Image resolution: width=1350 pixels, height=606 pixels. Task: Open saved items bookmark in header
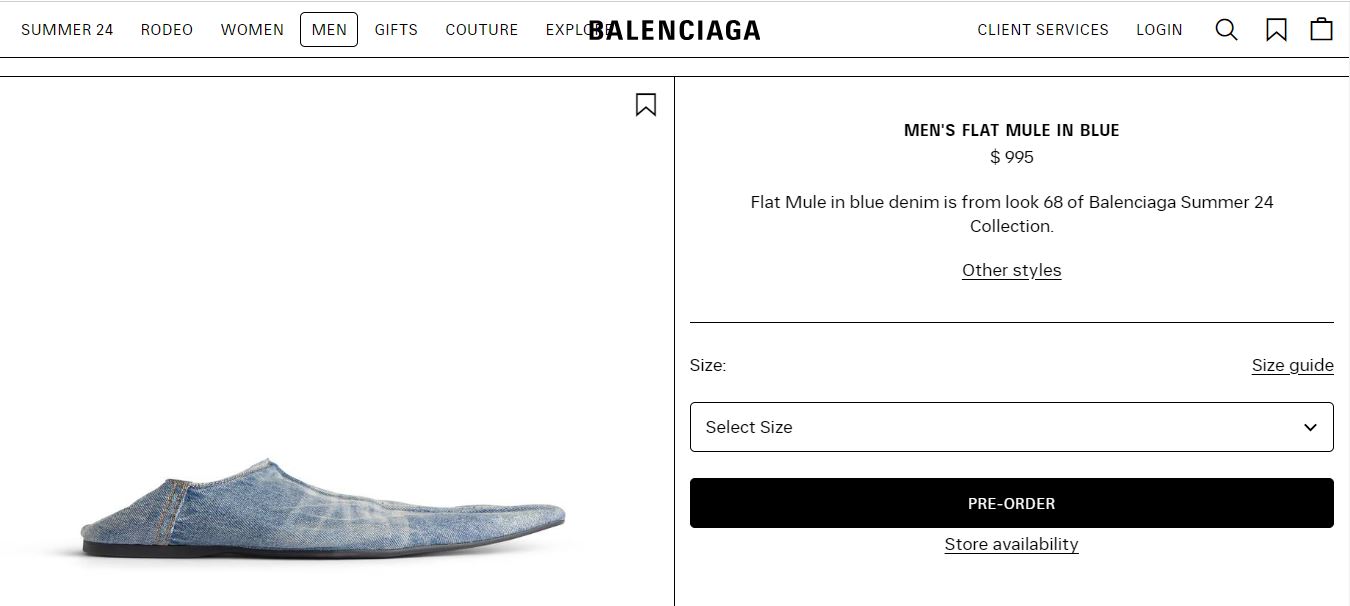(x=1276, y=30)
